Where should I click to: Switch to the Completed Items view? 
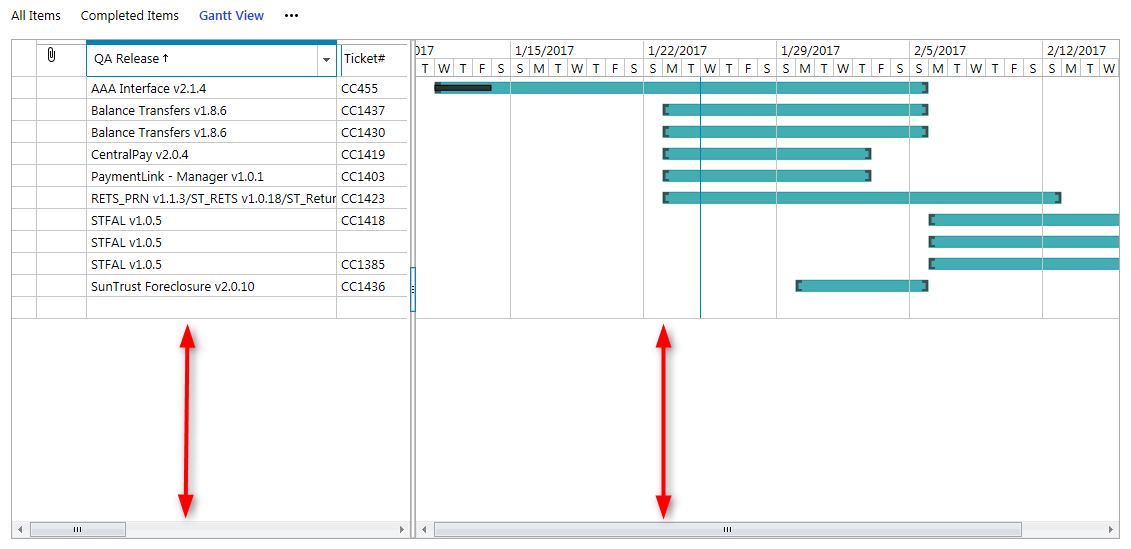(x=130, y=16)
